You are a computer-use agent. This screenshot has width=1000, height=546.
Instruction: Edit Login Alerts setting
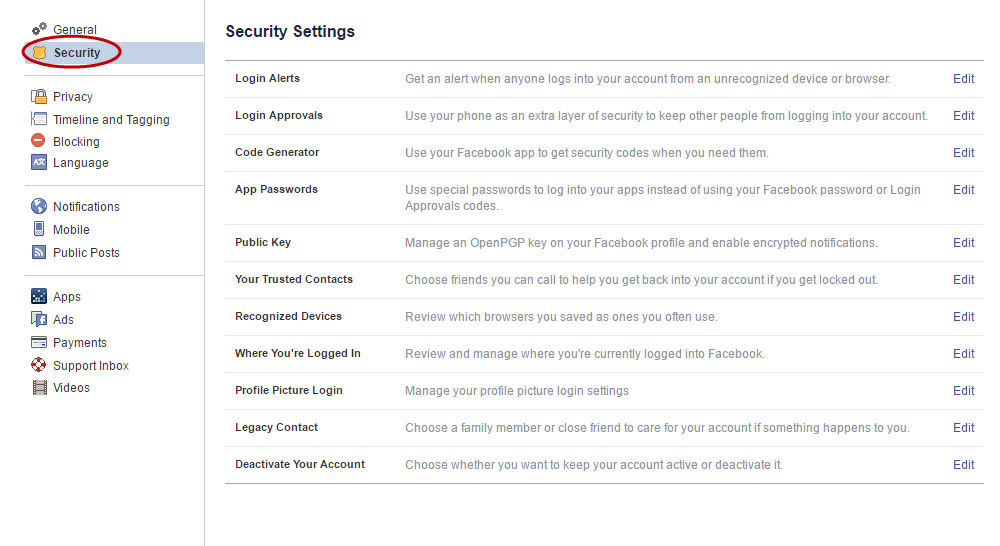(963, 78)
